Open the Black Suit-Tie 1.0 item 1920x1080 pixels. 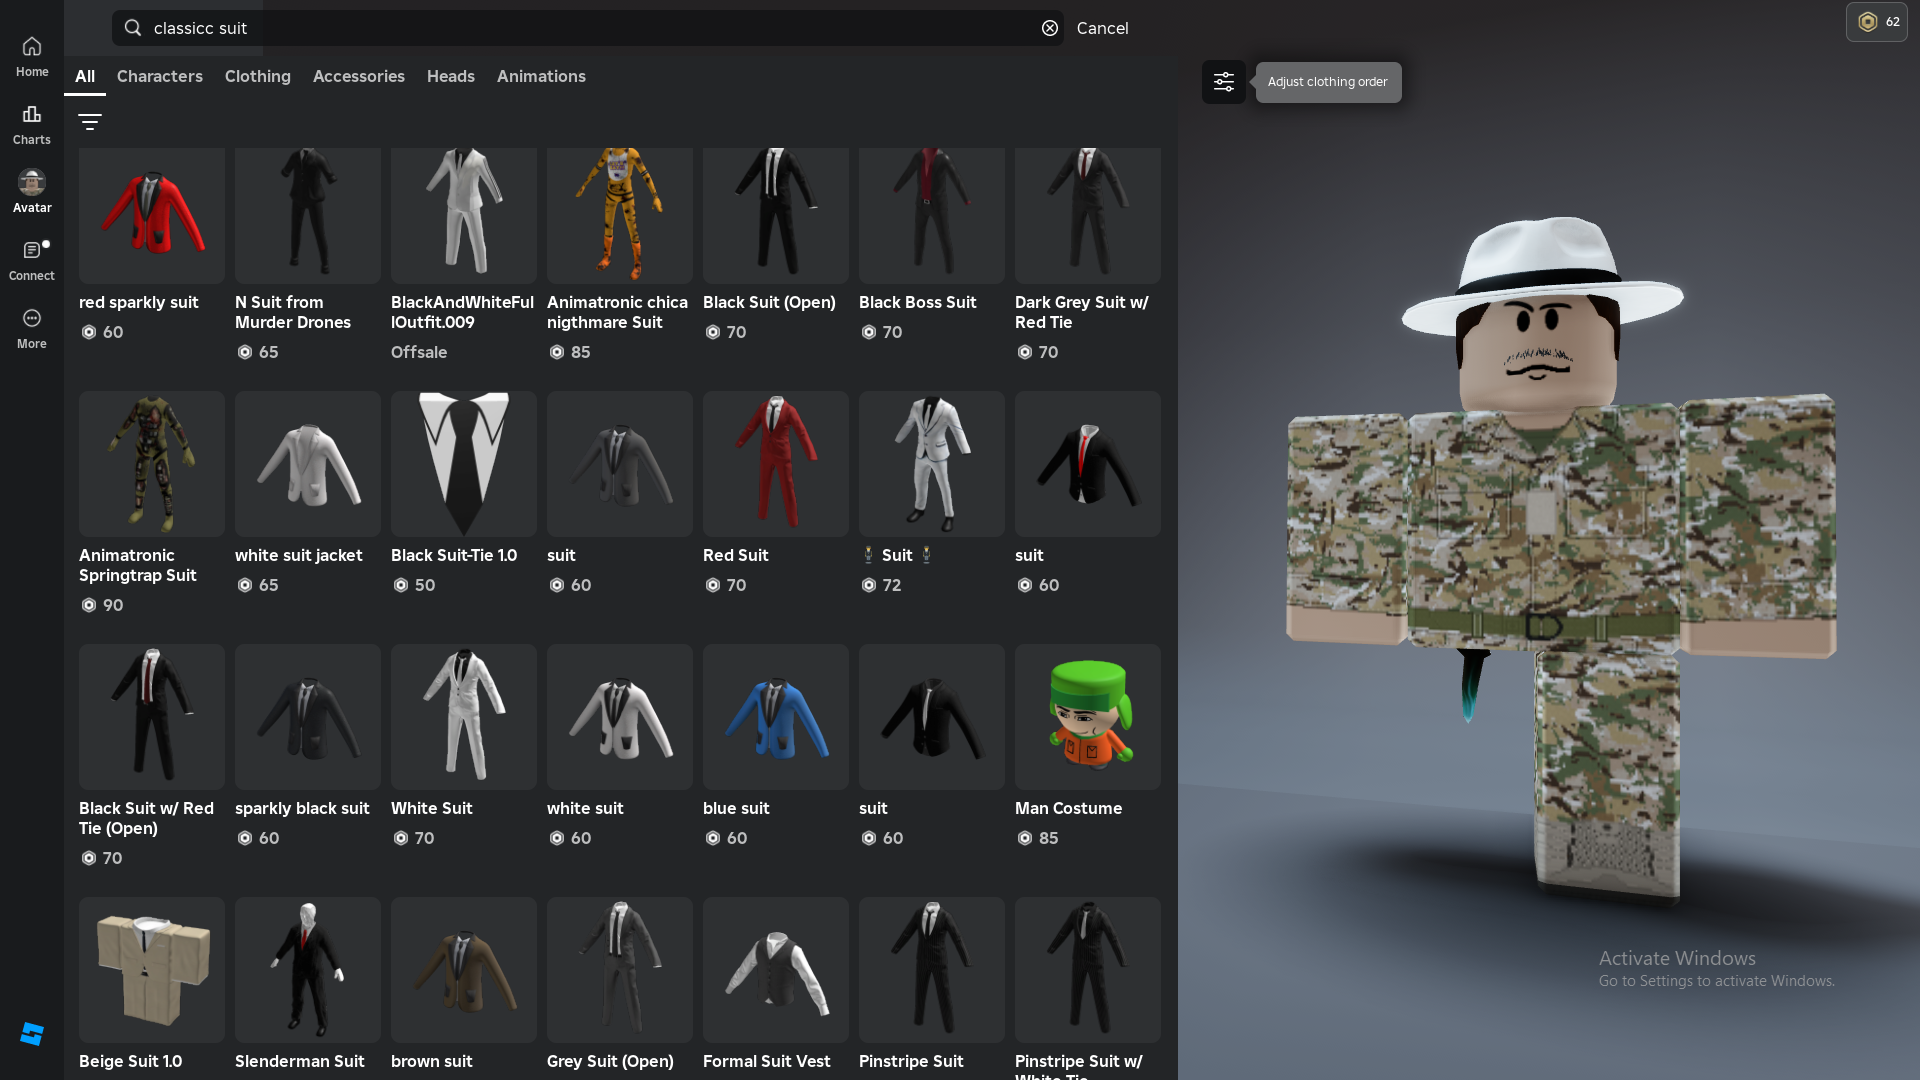[463, 464]
